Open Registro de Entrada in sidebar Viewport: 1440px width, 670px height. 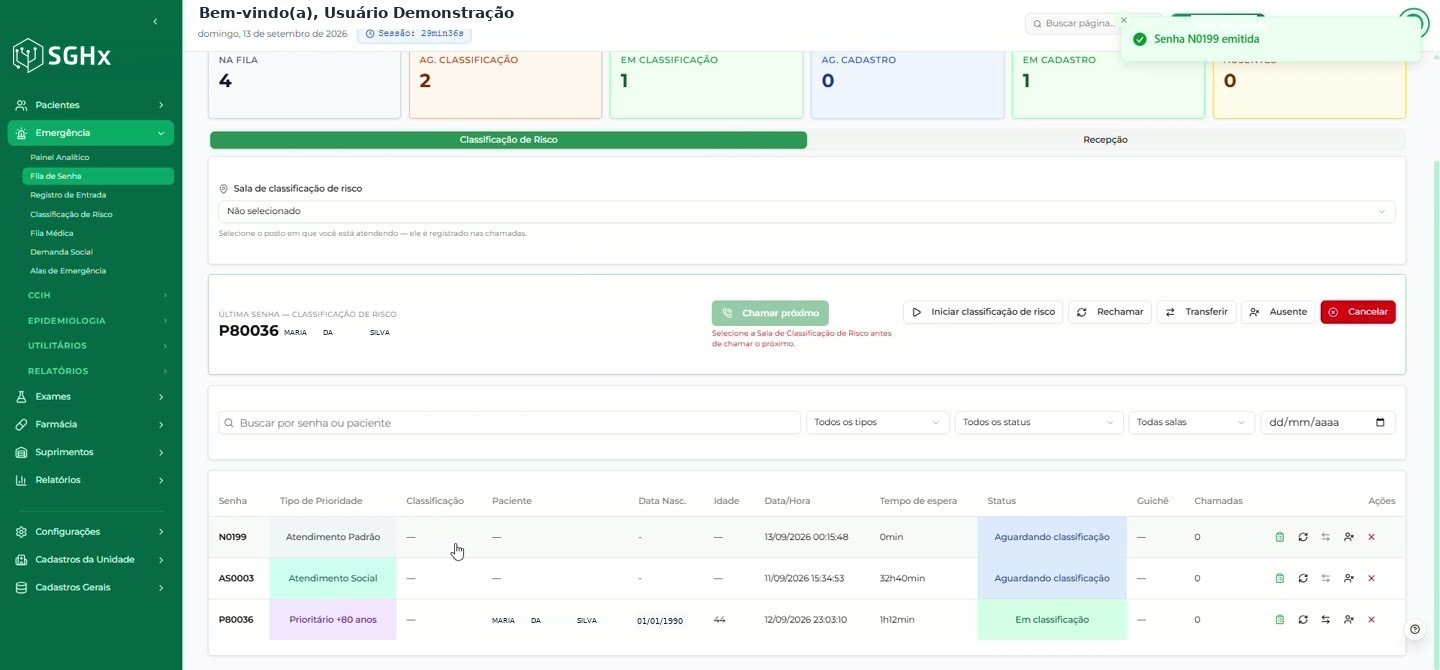[x=98, y=195]
